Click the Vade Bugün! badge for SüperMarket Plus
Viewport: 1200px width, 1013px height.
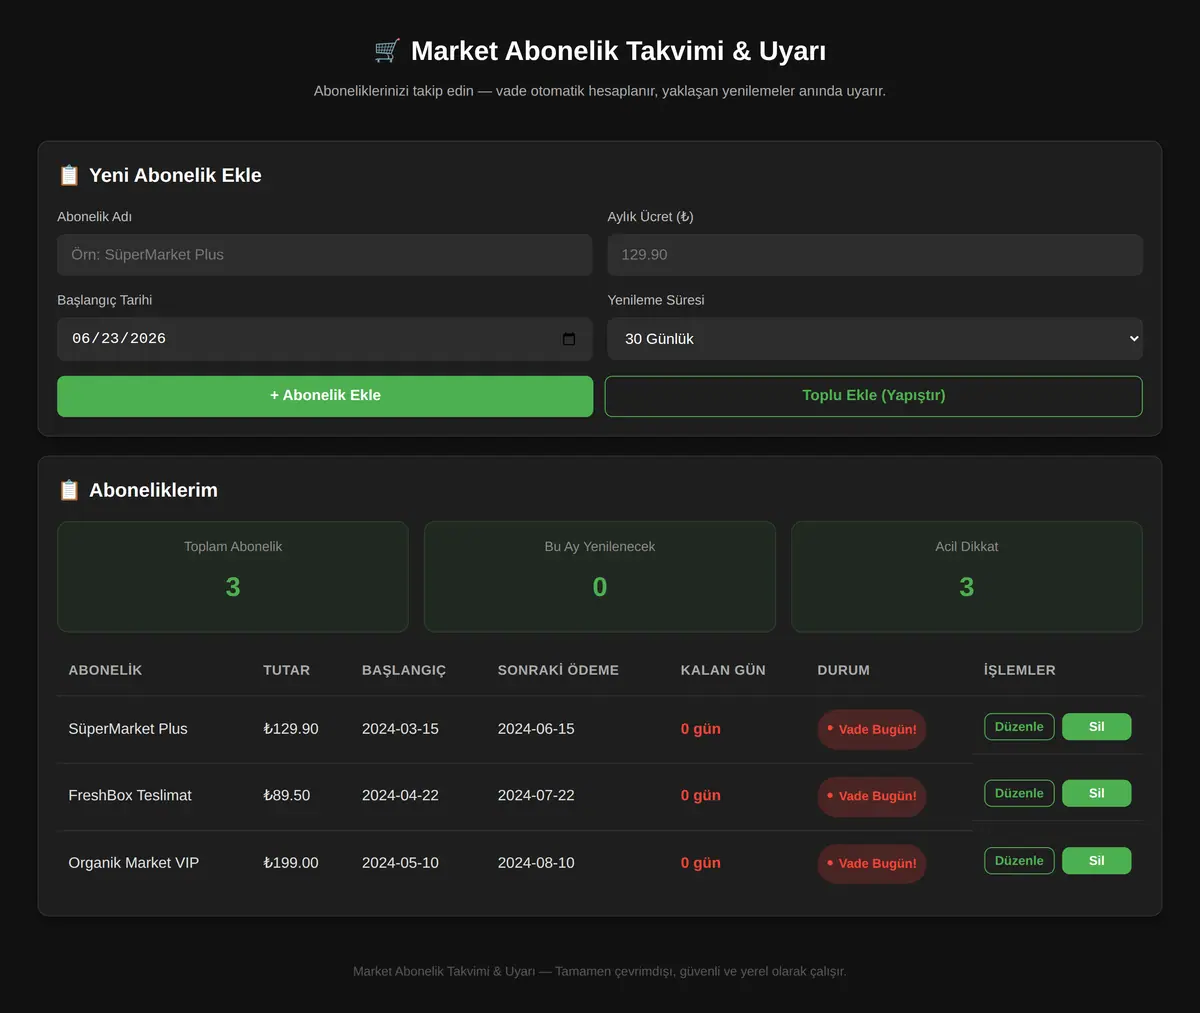[x=872, y=729]
